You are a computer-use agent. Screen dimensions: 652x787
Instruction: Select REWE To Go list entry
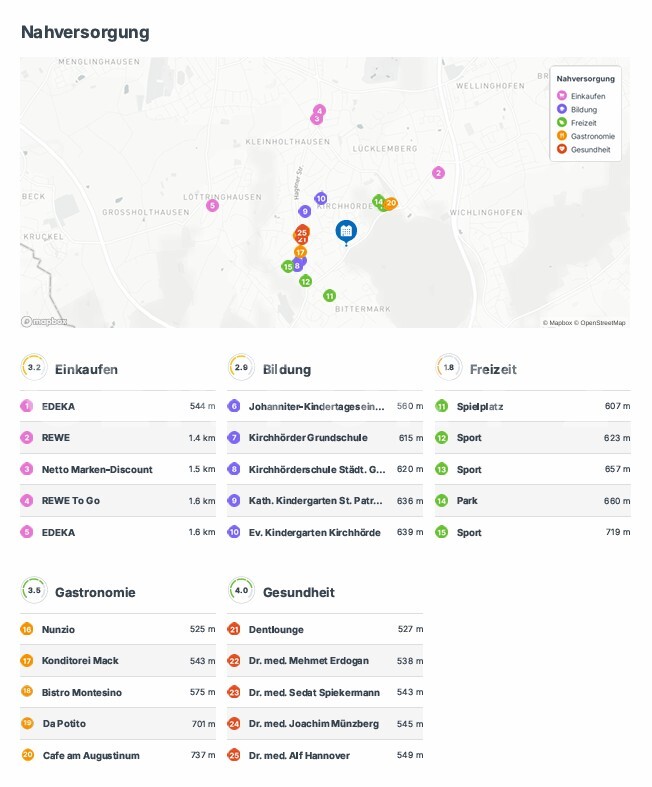click(x=71, y=501)
